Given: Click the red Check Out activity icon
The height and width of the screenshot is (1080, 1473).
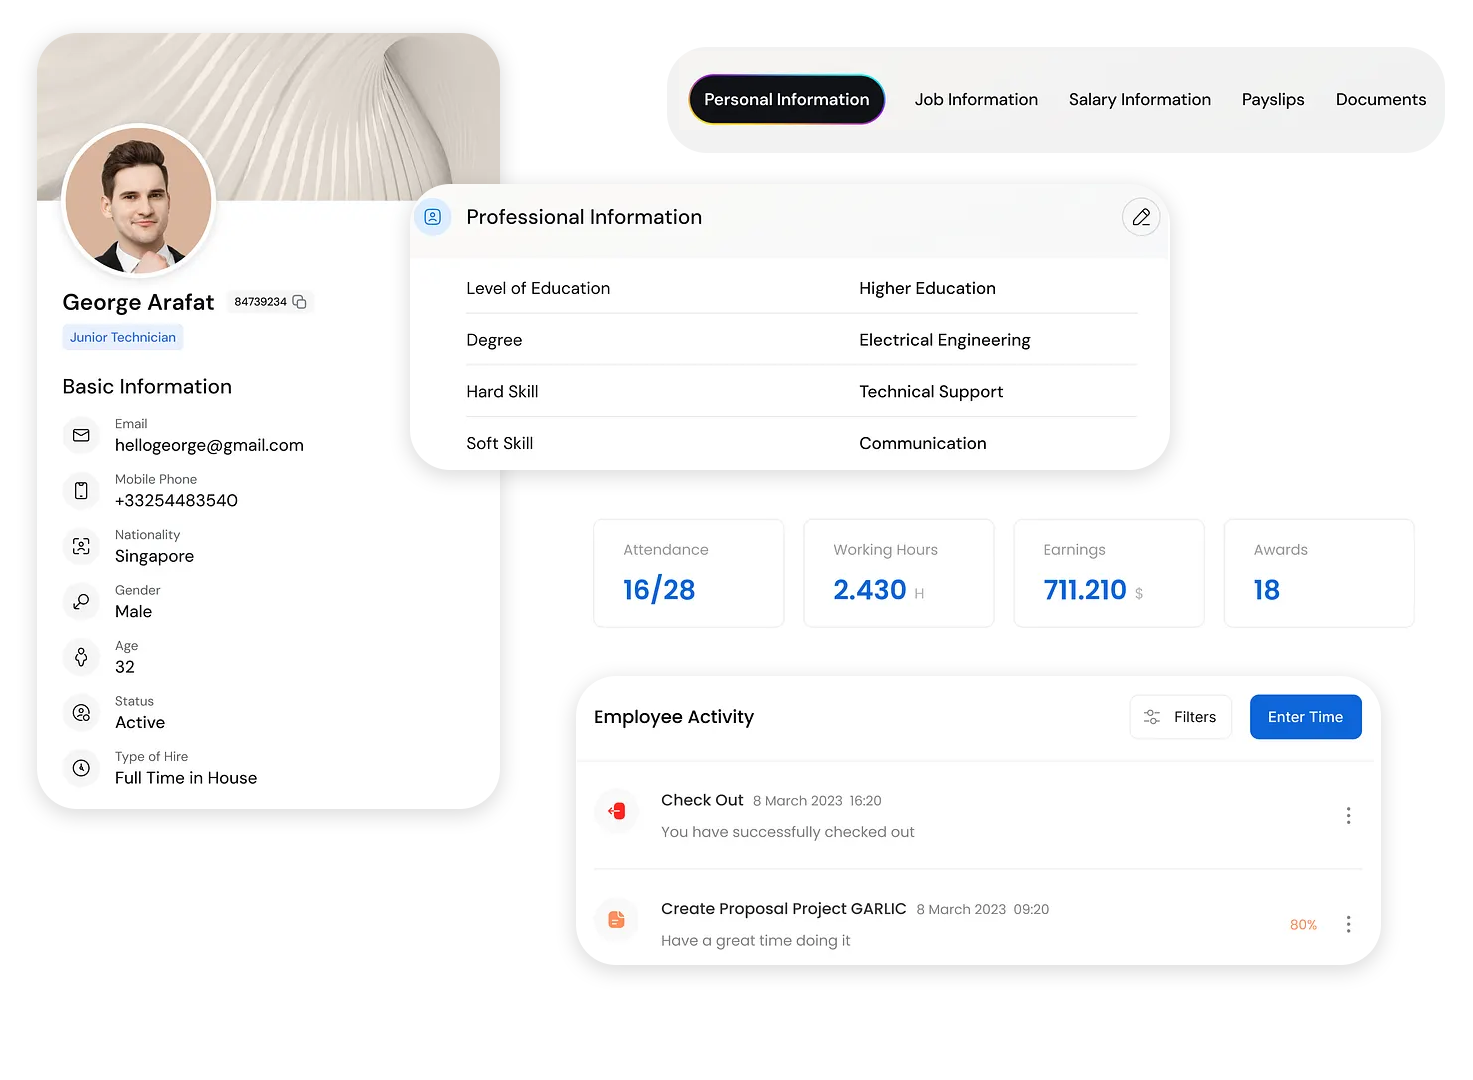Looking at the screenshot, I should pyautogui.click(x=617, y=811).
